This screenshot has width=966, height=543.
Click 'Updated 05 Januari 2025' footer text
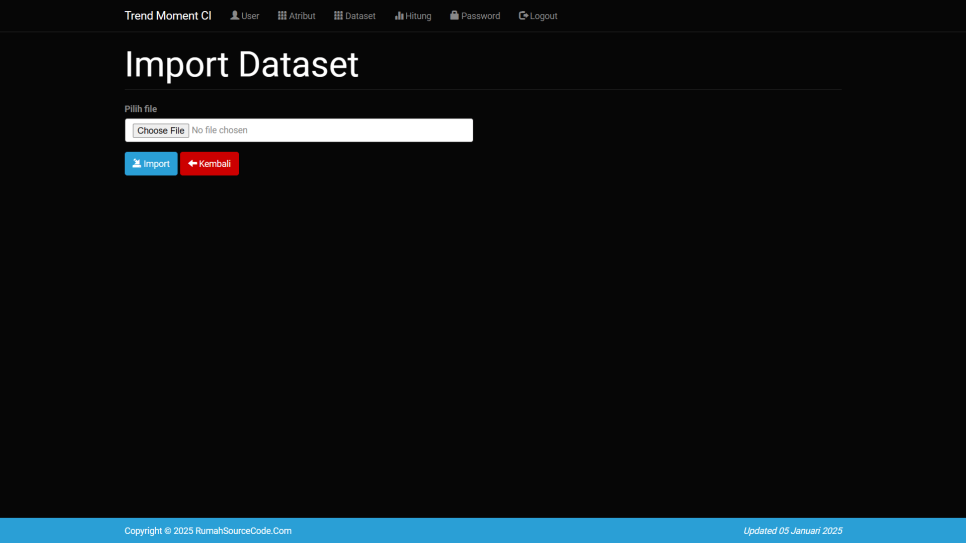pos(792,531)
